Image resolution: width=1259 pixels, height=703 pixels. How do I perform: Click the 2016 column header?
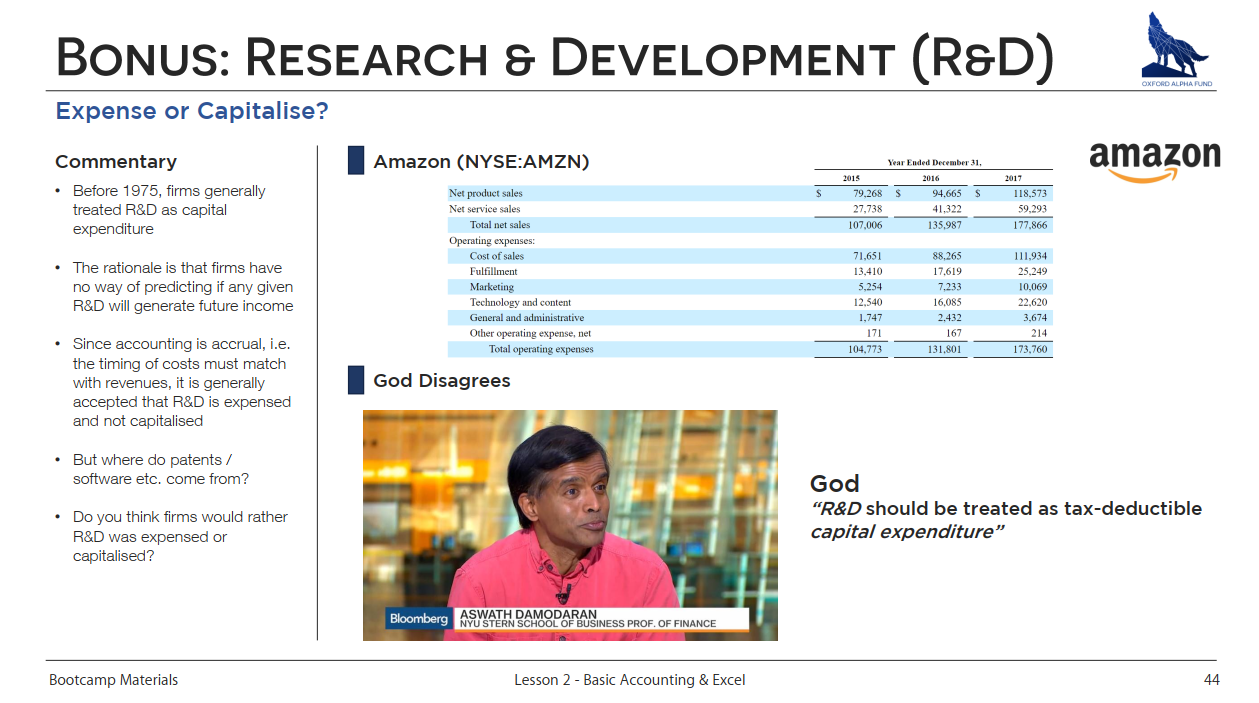coord(930,178)
